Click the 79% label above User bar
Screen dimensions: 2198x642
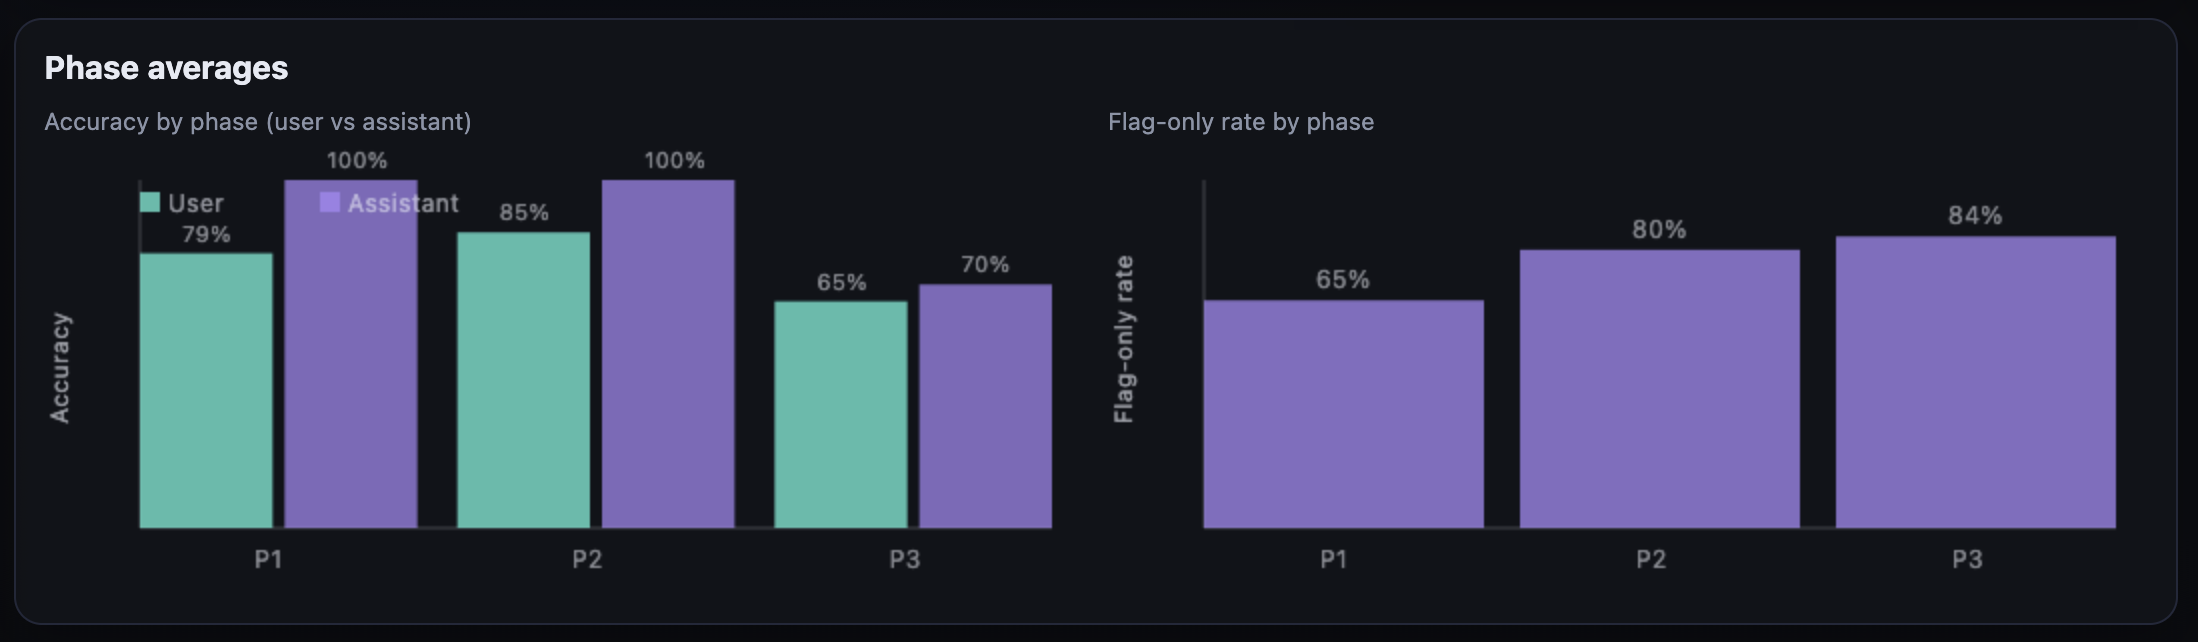(206, 235)
